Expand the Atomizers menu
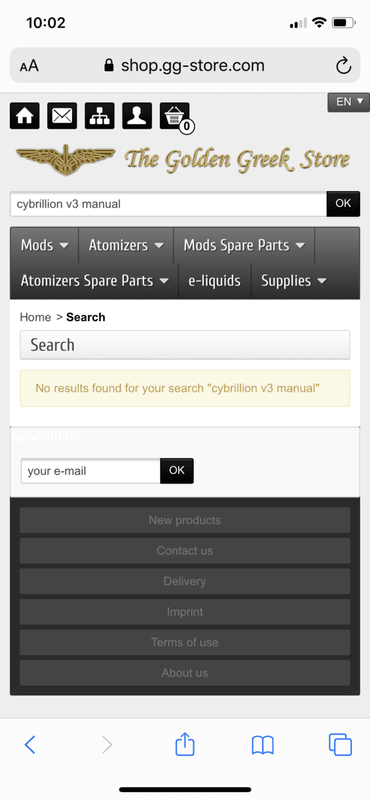 point(126,245)
